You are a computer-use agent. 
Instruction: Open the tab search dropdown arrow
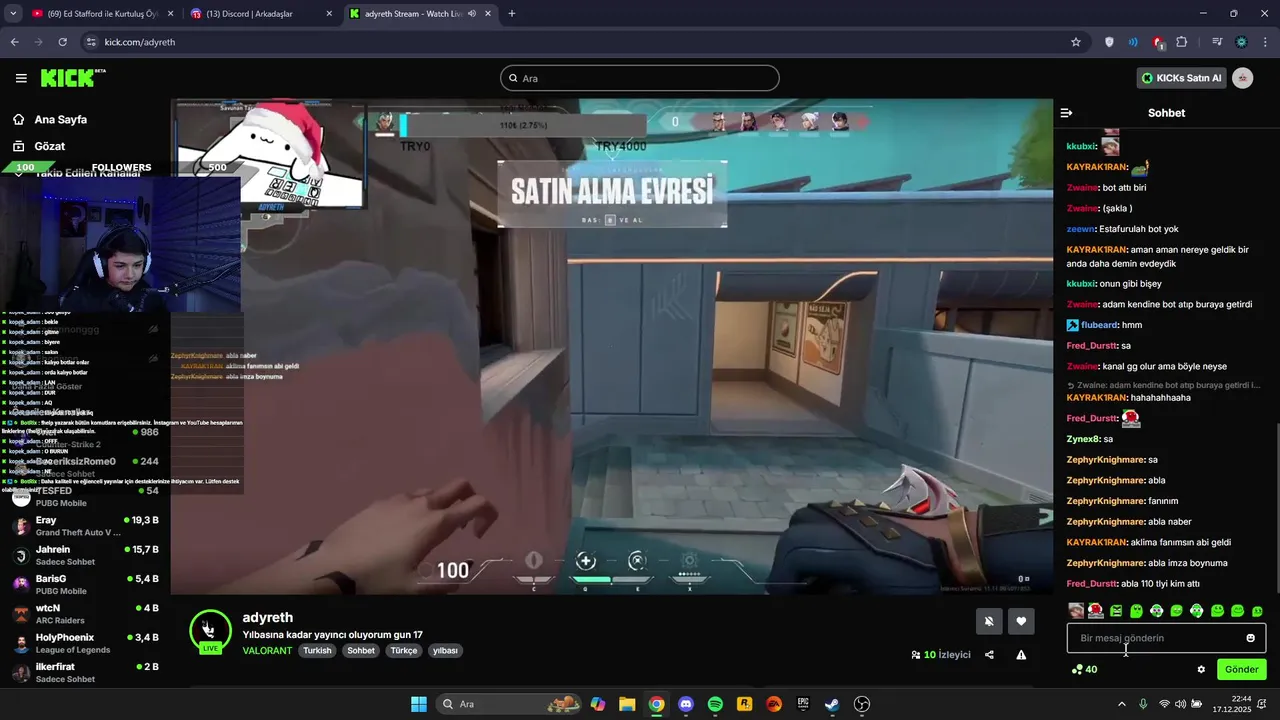tap(13, 14)
